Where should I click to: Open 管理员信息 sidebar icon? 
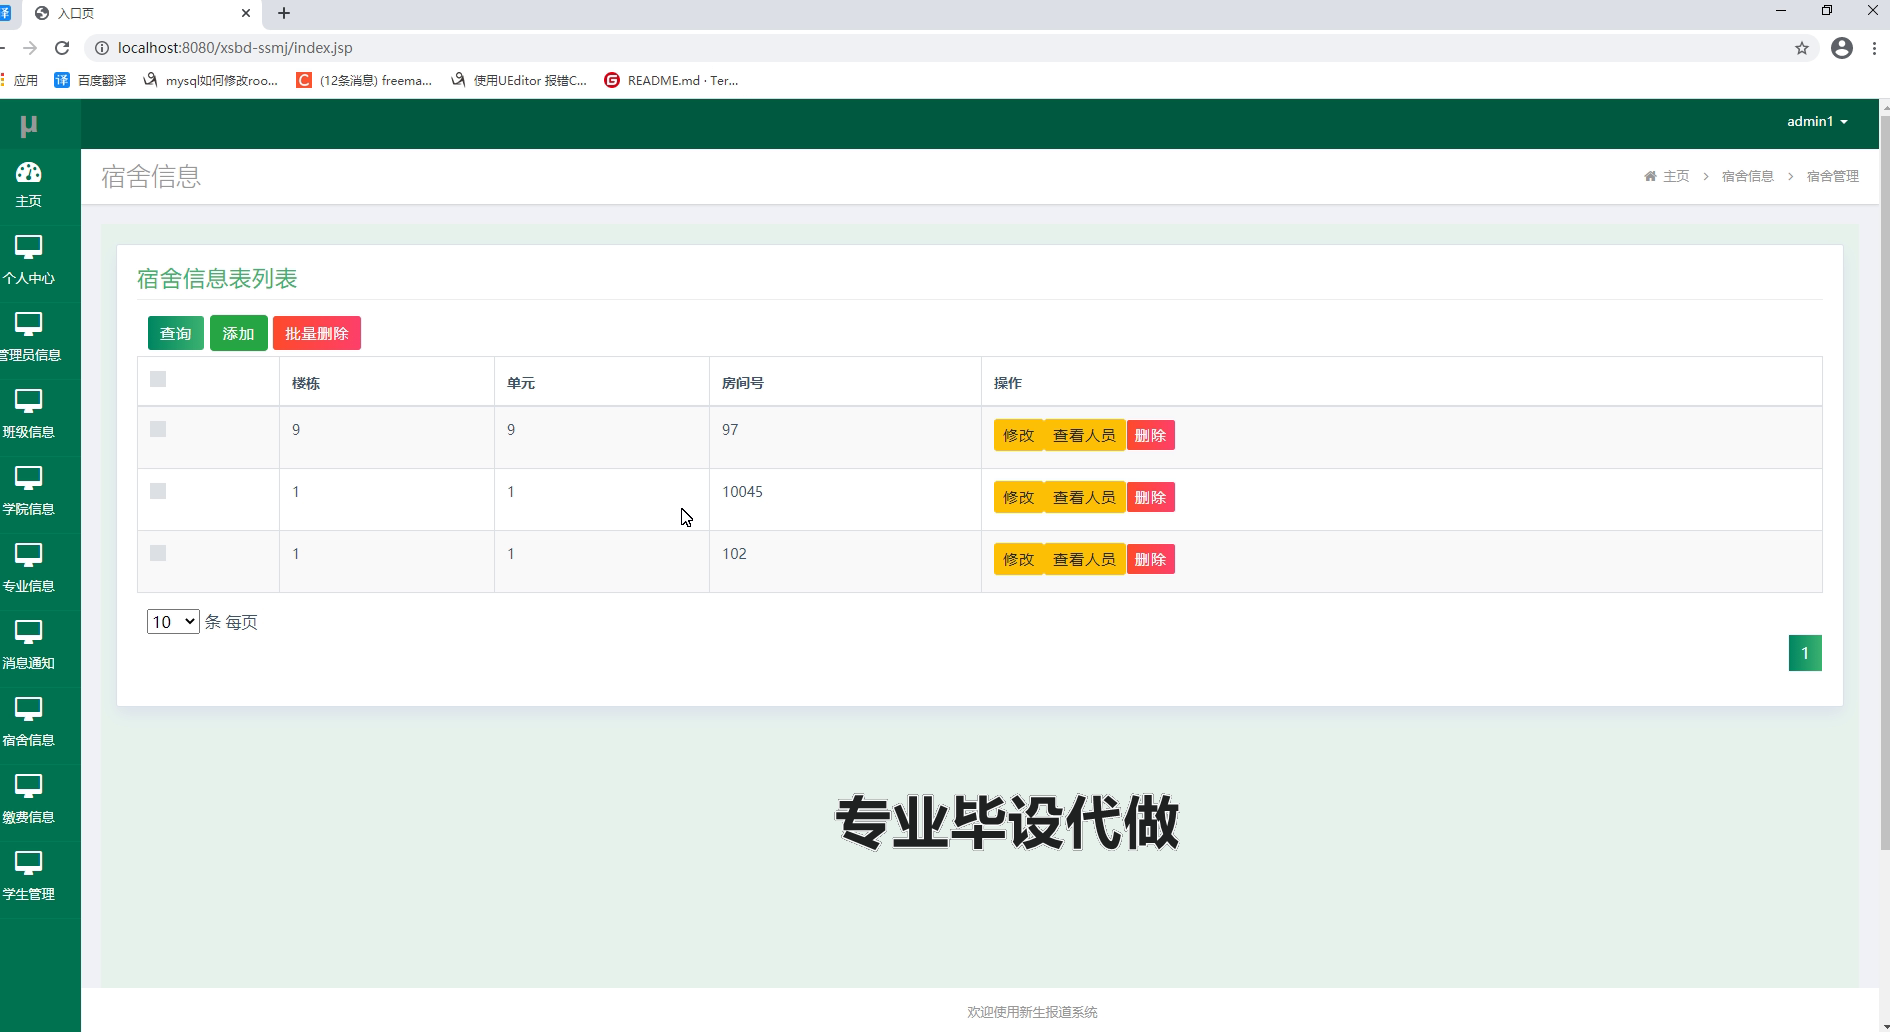coord(28,324)
